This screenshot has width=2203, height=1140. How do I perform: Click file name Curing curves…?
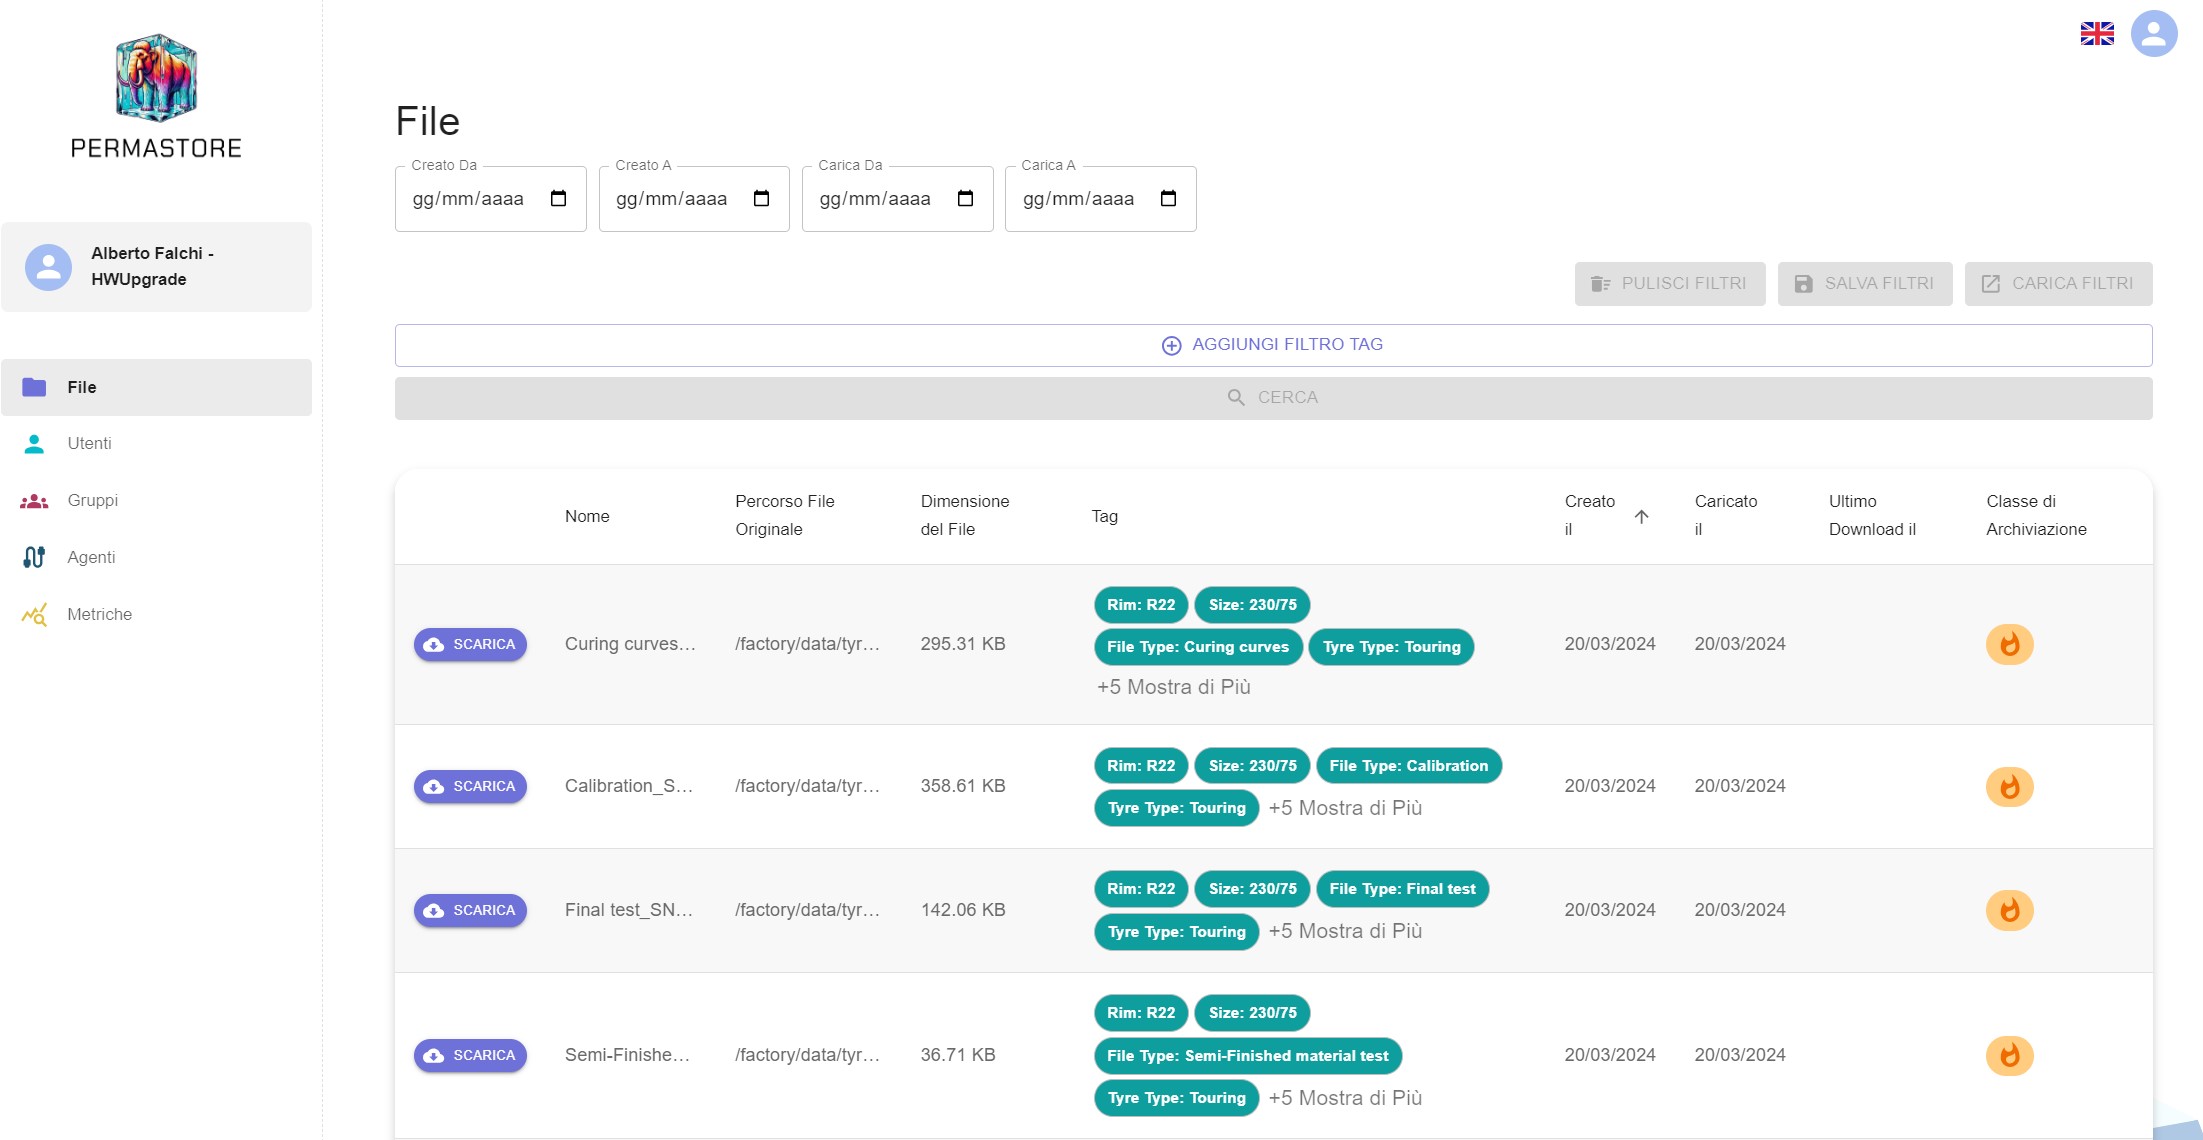630,644
